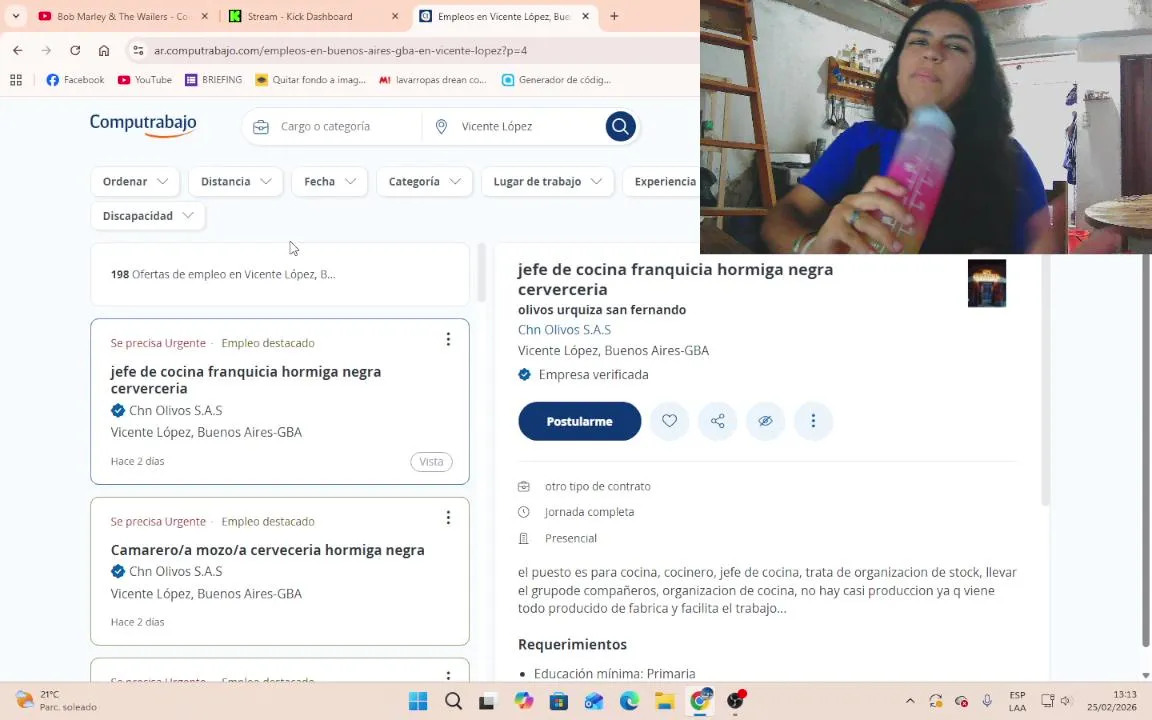The image size is (1152, 720).
Task: Click the Cargo o categoría search field
Action: pos(332,126)
